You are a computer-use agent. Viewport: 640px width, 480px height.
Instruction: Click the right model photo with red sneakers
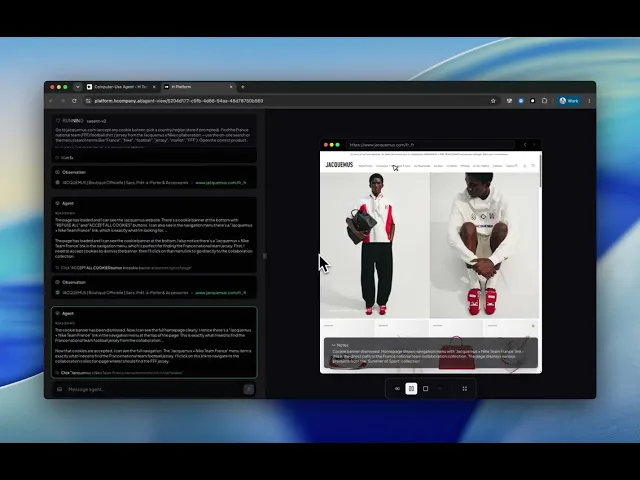pyautogui.click(x=484, y=245)
